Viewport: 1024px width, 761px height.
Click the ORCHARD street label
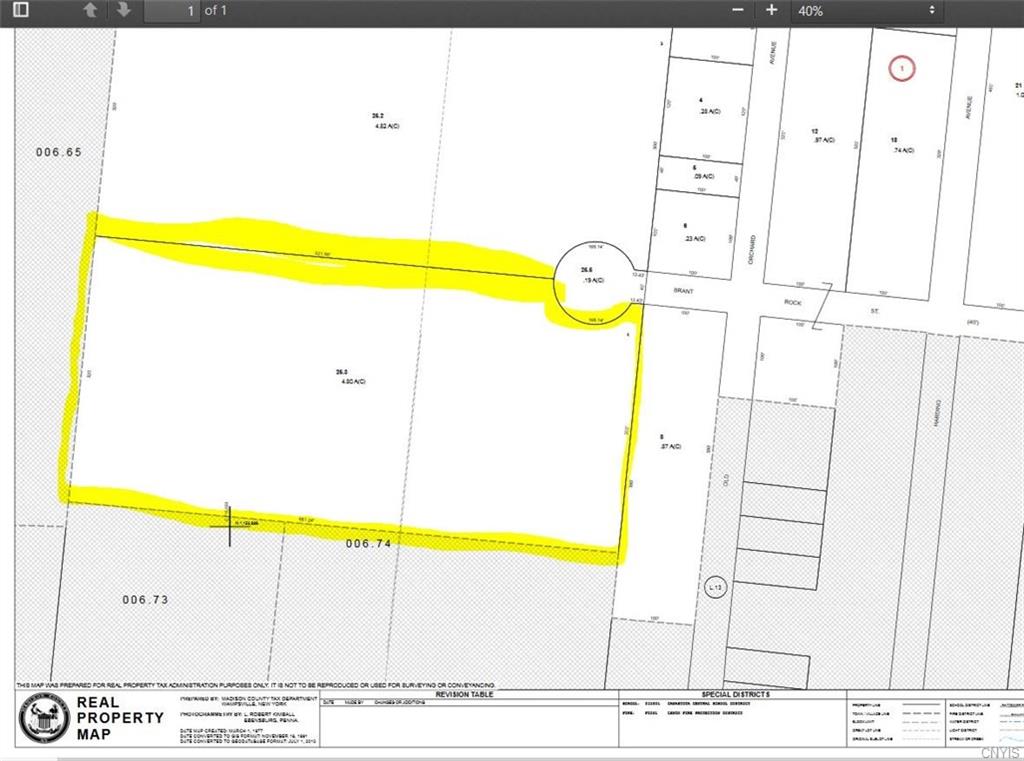pyautogui.click(x=753, y=251)
